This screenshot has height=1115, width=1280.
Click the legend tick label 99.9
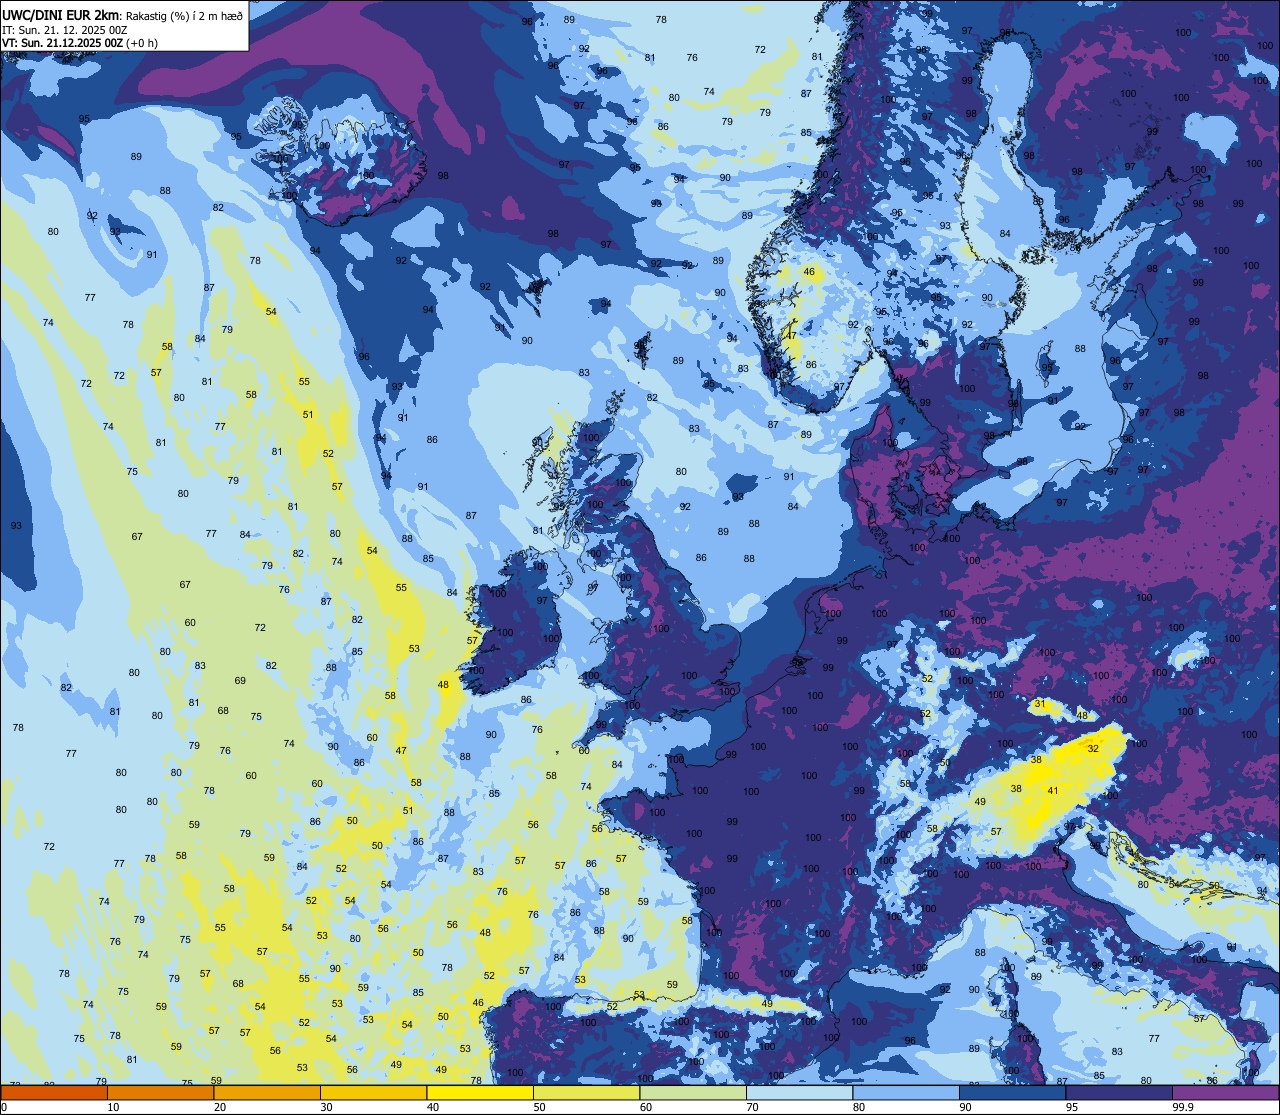click(x=1184, y=1107)
